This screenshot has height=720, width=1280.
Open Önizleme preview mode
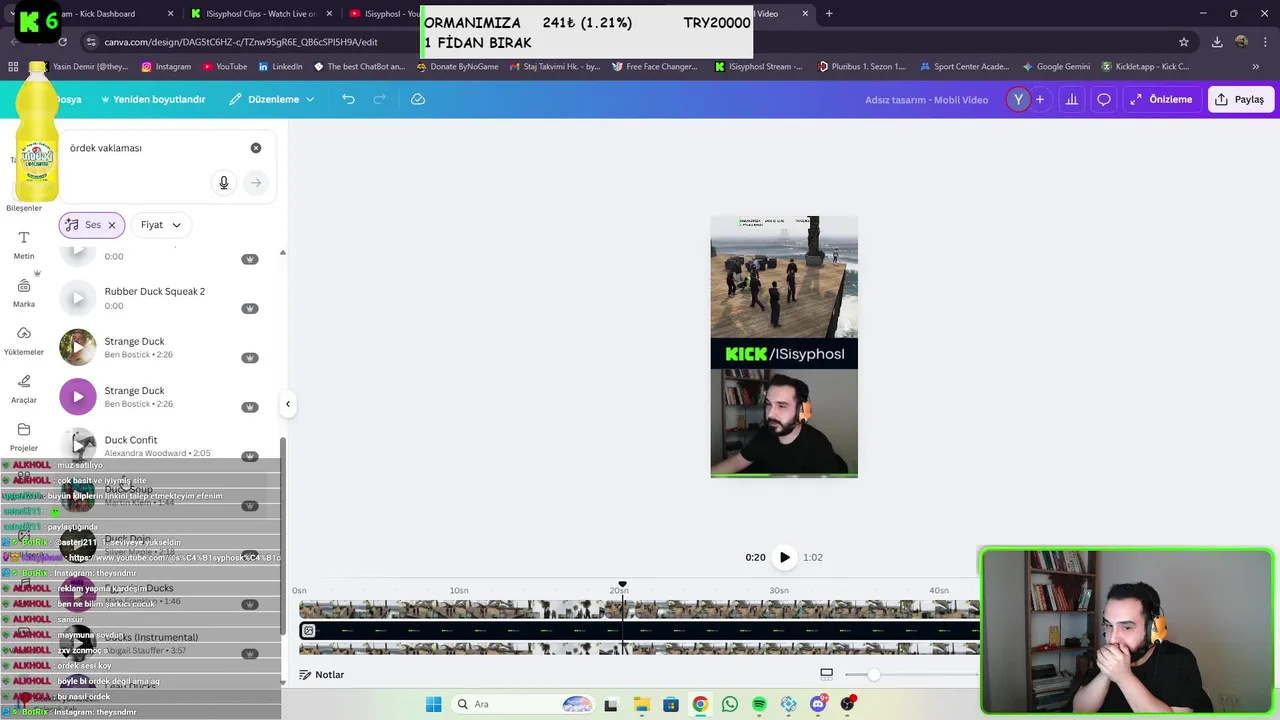coord(1161,99)
